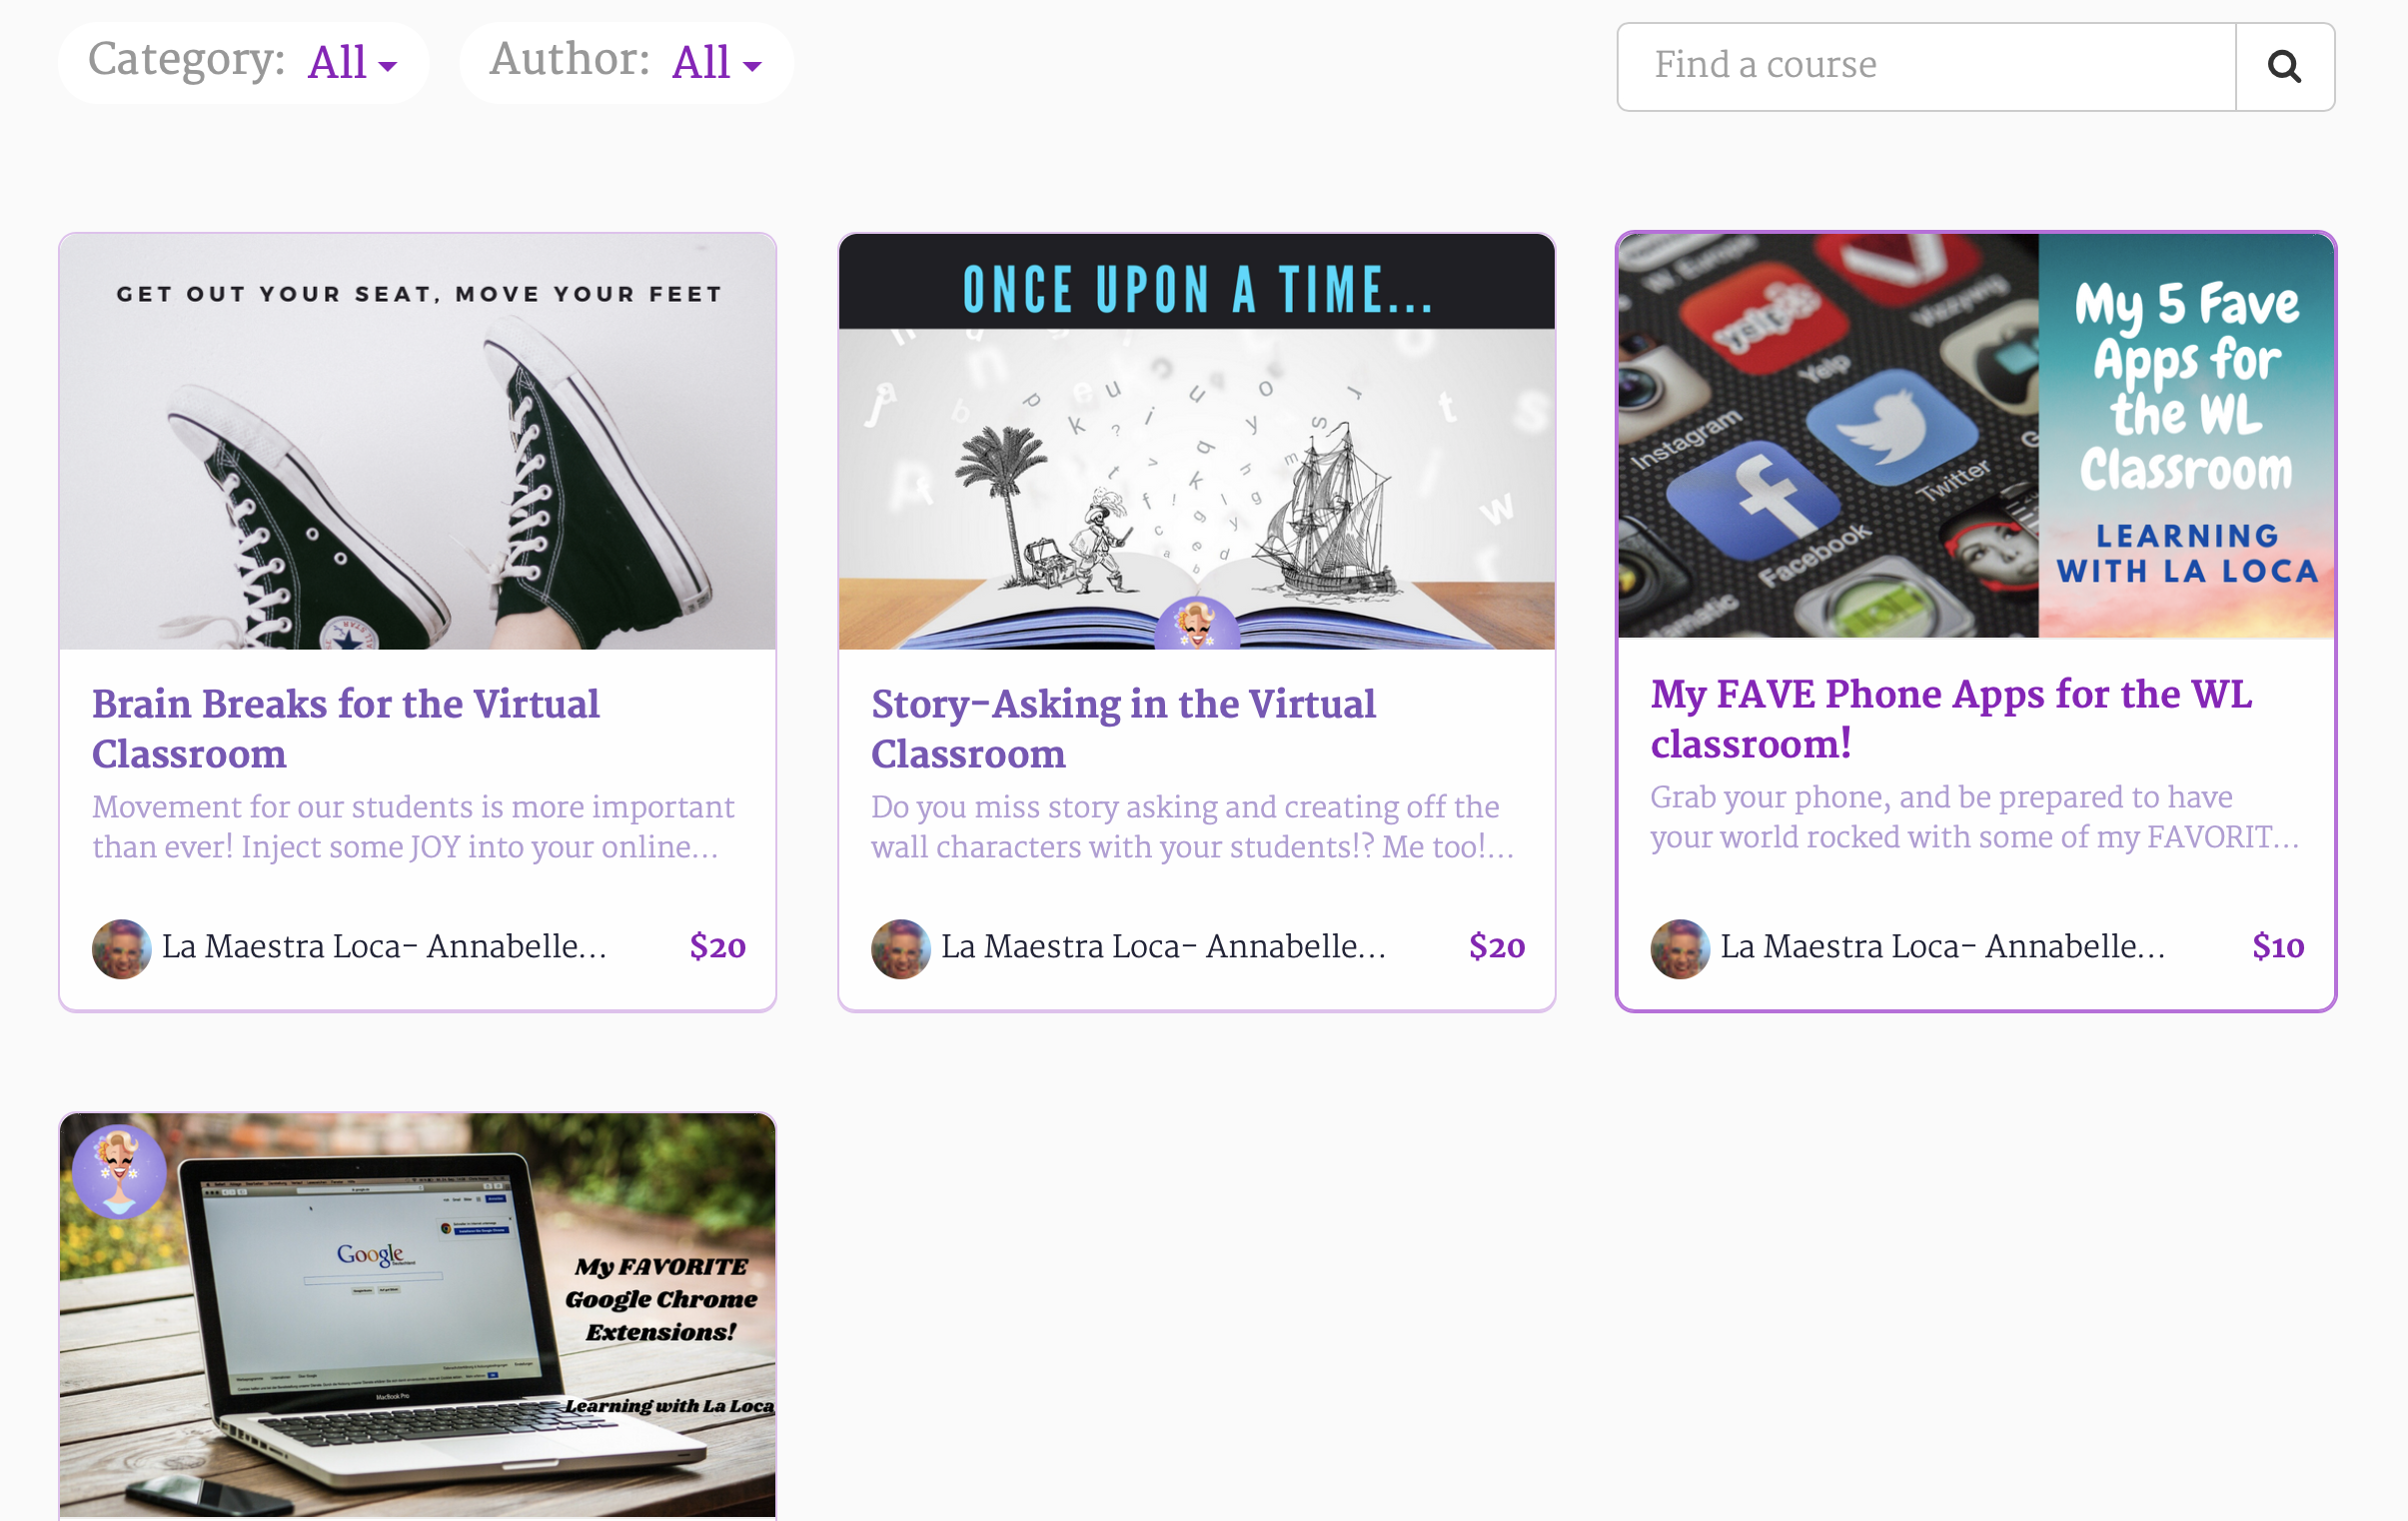2408x1521 pixels.
Task: Click the Brain Breaks course description text
Action: click(x=413, y=827)
